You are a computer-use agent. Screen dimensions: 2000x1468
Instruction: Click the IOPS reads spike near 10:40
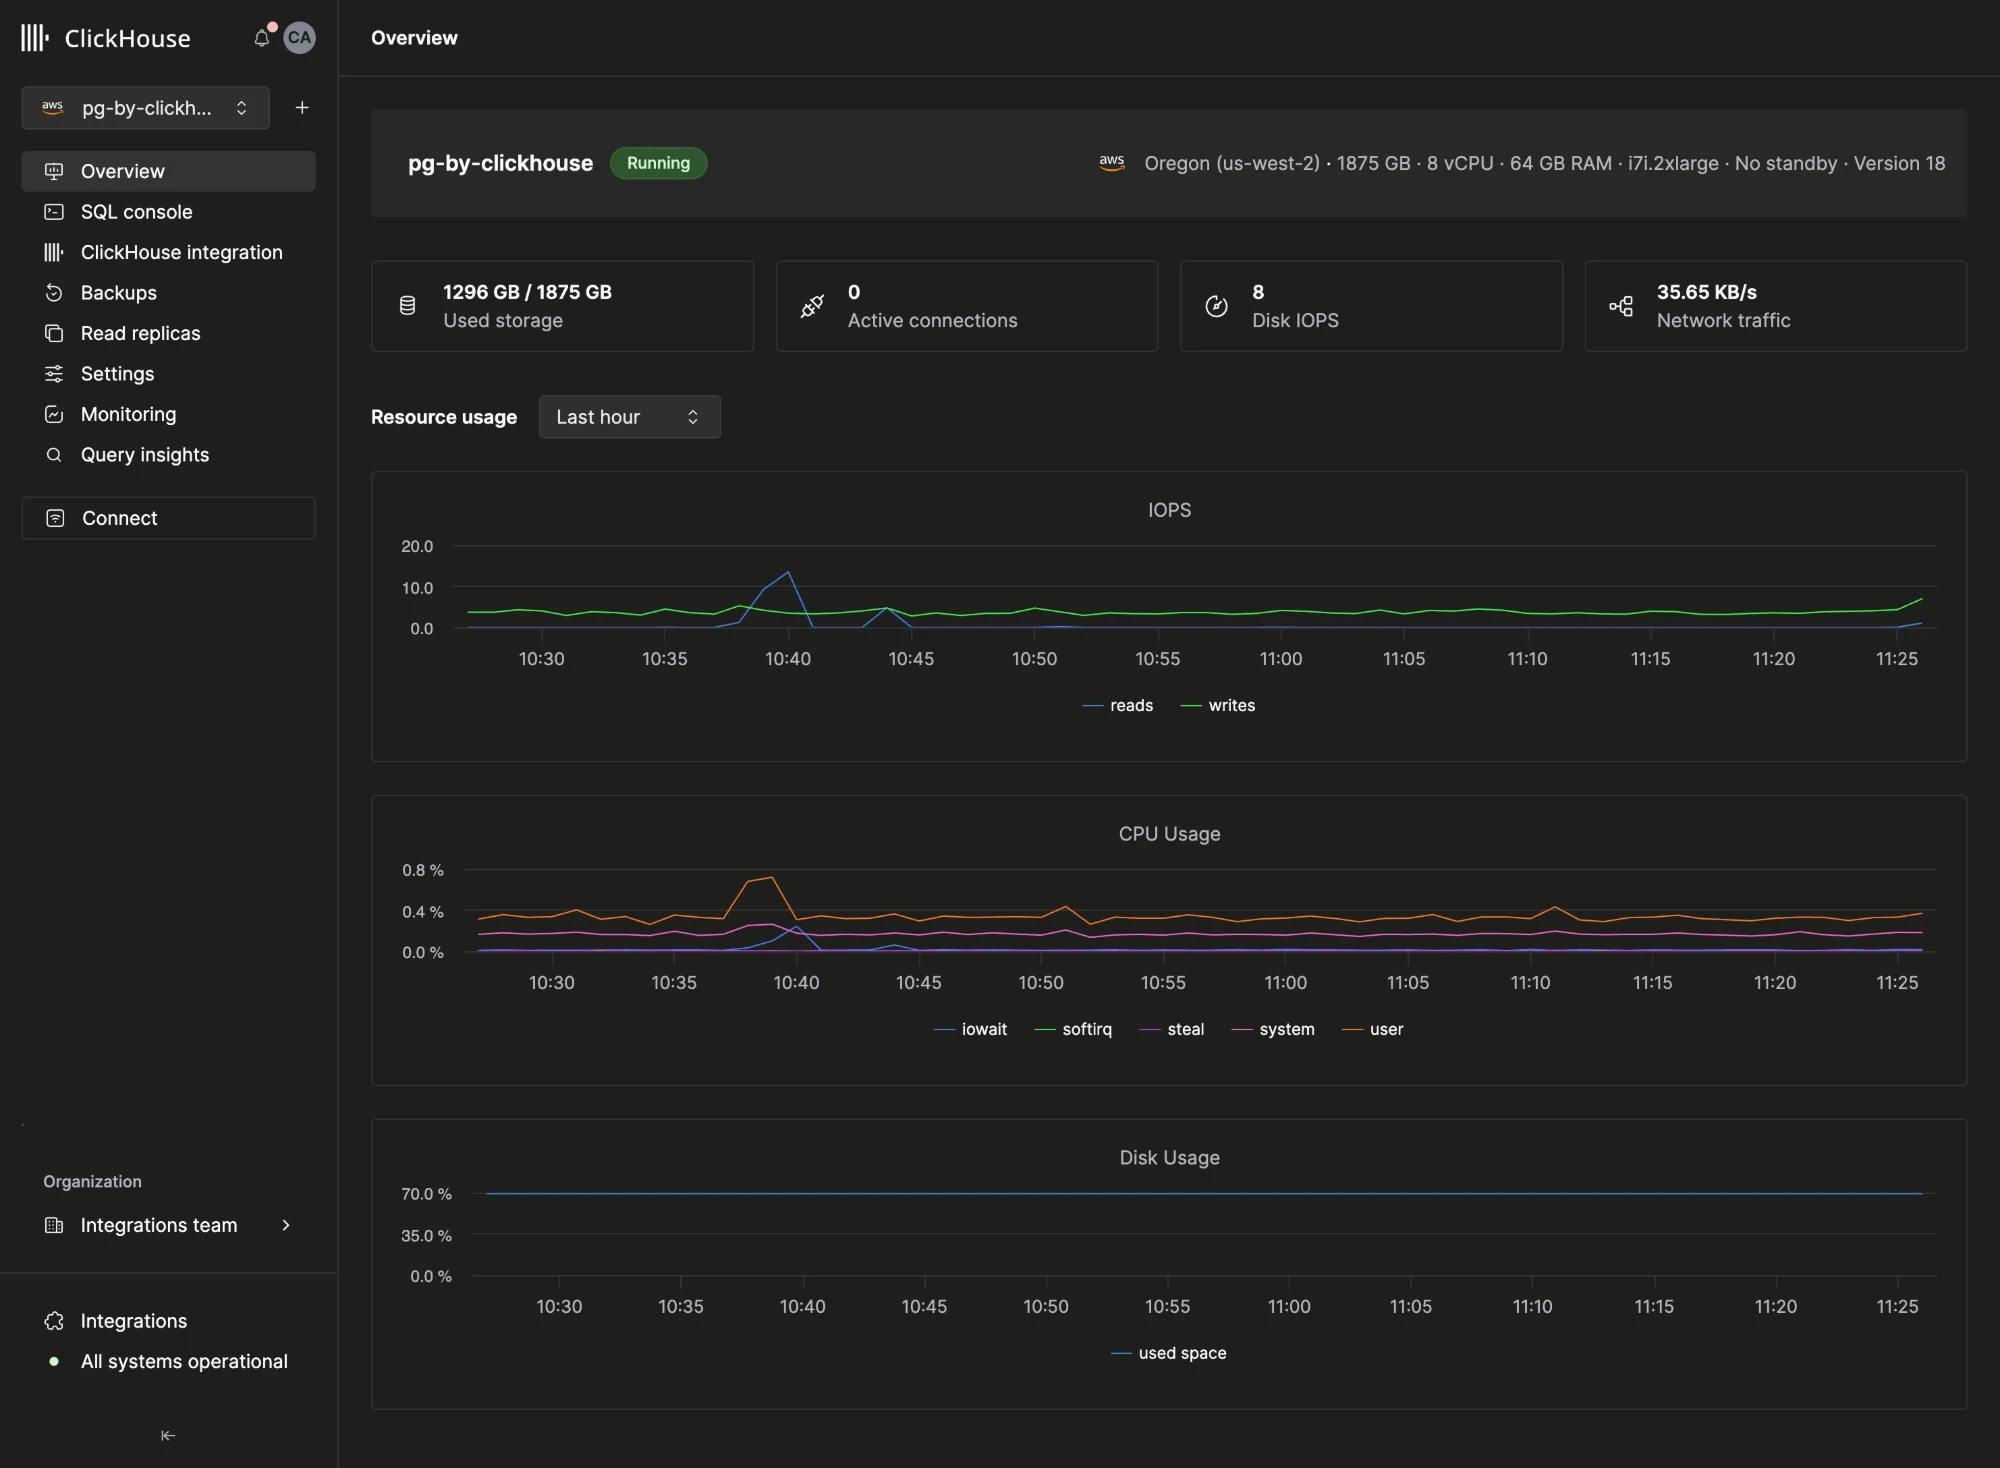788,573
